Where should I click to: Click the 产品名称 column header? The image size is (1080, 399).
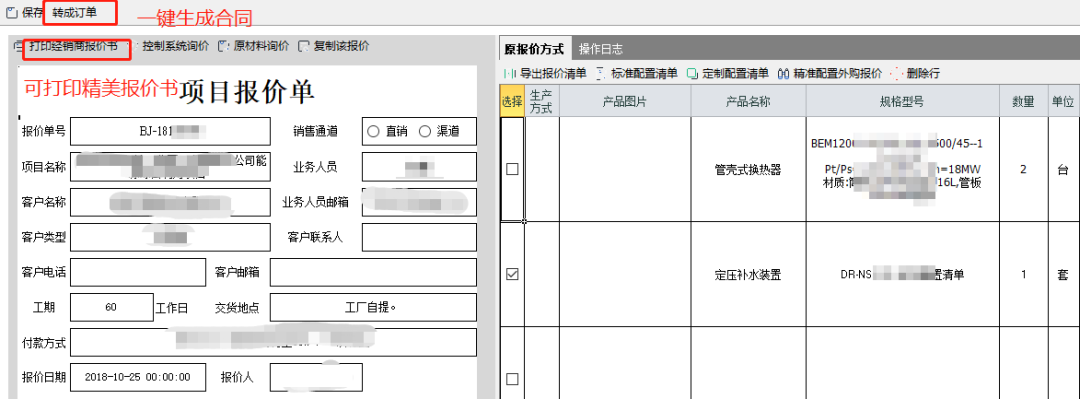click(x=749, y=101)
